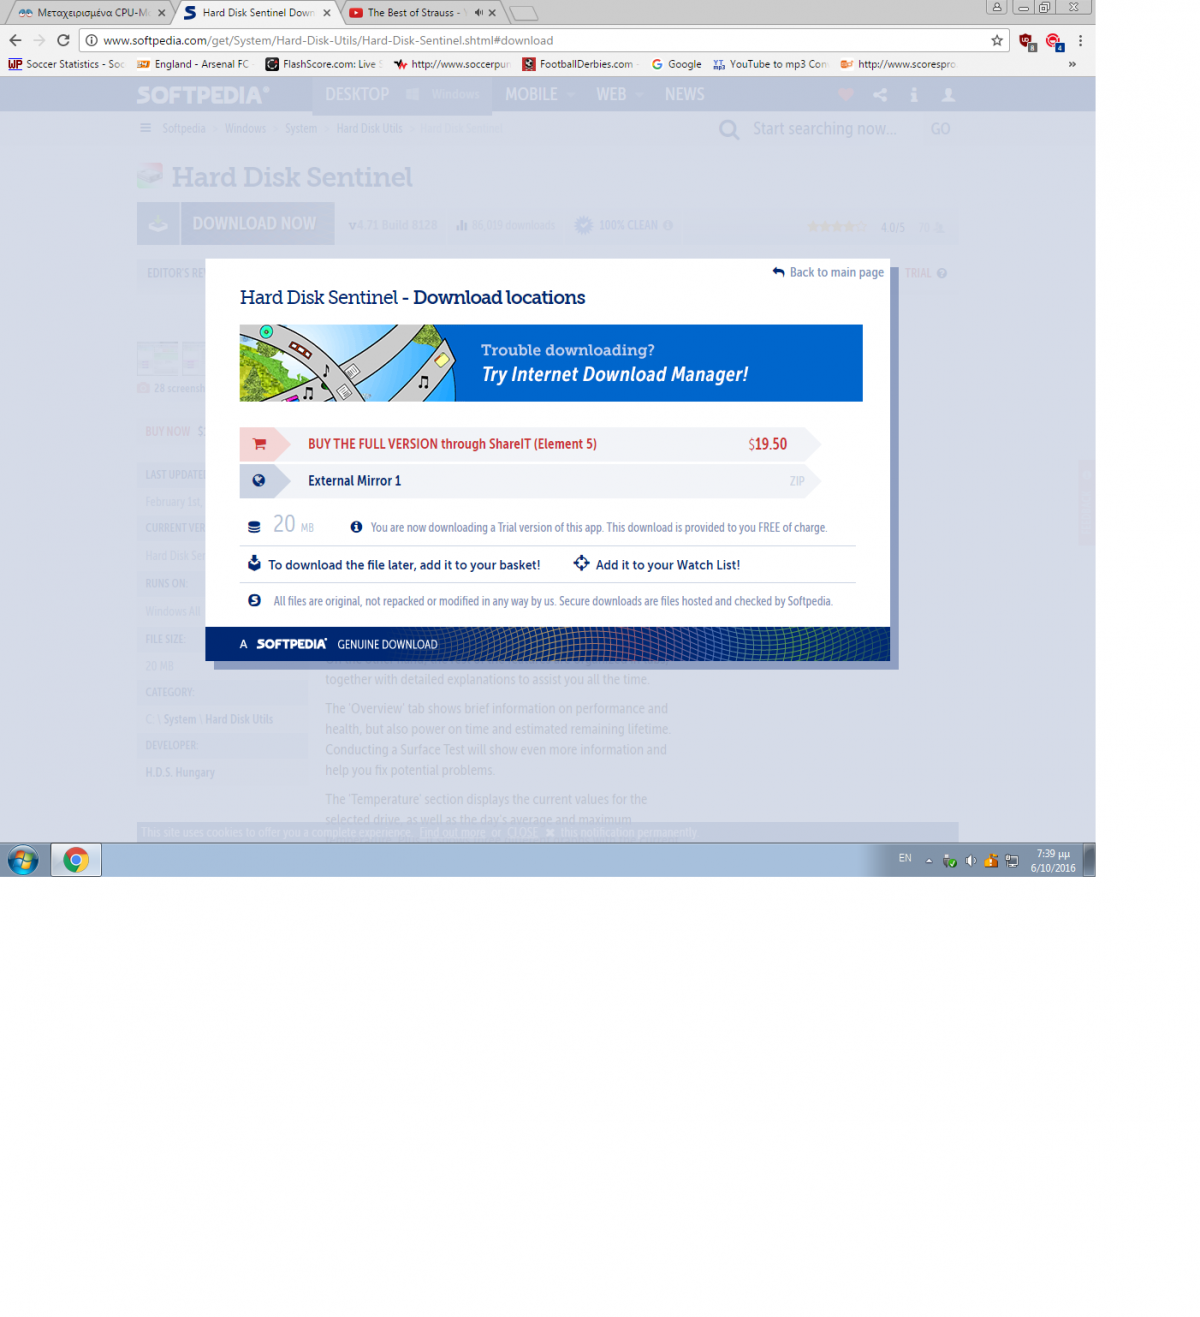
Task: Open the Chrome three-dot menu
Action: [1080, 40]
